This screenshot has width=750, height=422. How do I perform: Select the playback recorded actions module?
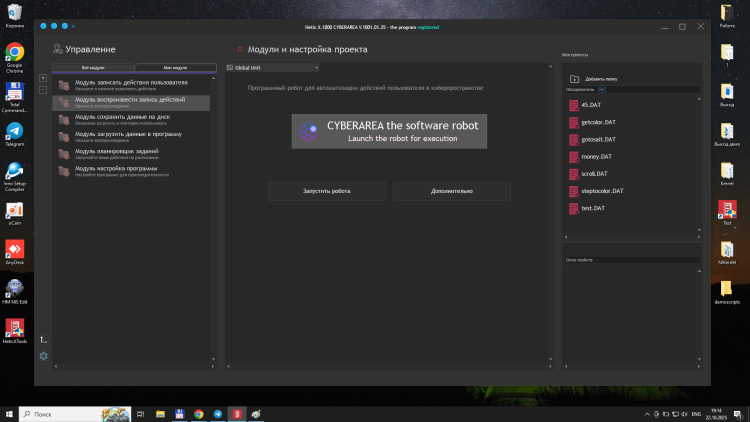(x=130, y=102)
